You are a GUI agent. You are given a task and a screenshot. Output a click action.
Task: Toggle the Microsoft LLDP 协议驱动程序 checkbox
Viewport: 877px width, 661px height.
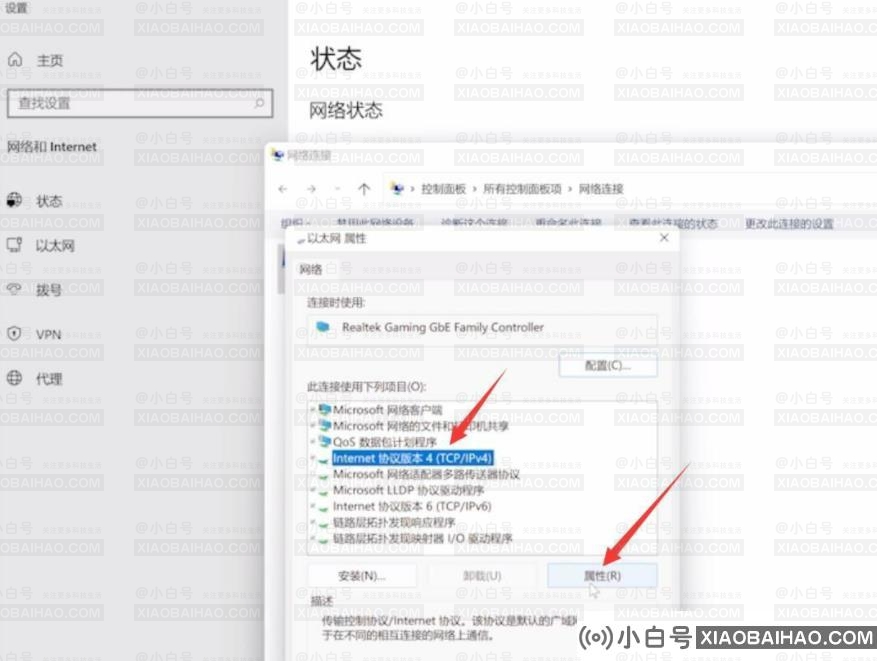313,490
